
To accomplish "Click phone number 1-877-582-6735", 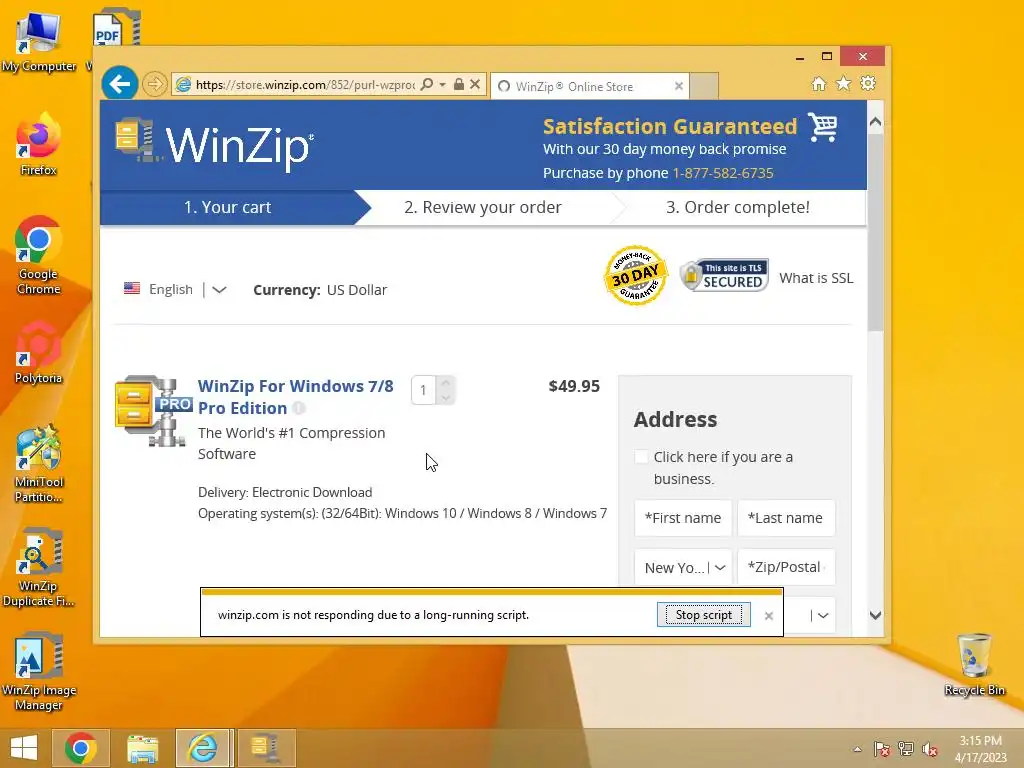I will pyautogui.click(x=723, y=173).
